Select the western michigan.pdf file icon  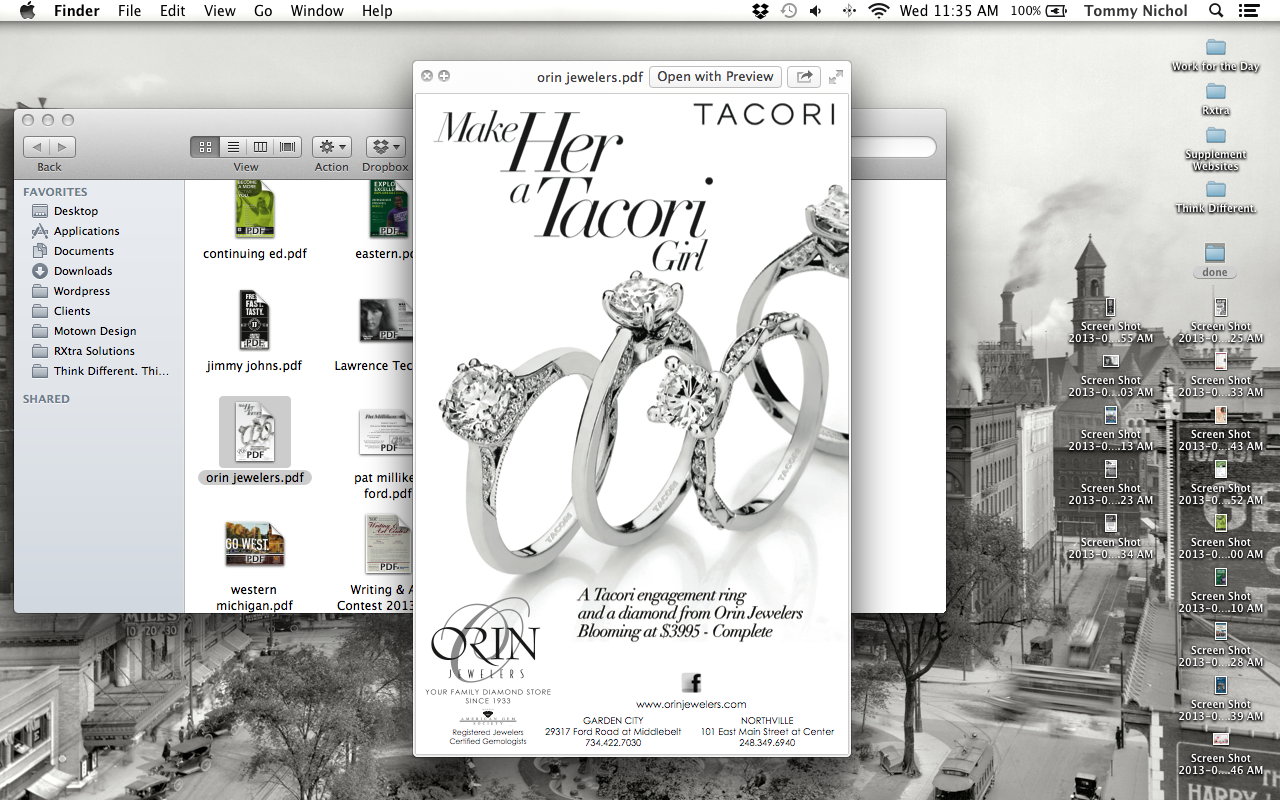click(x=255, y=543)
